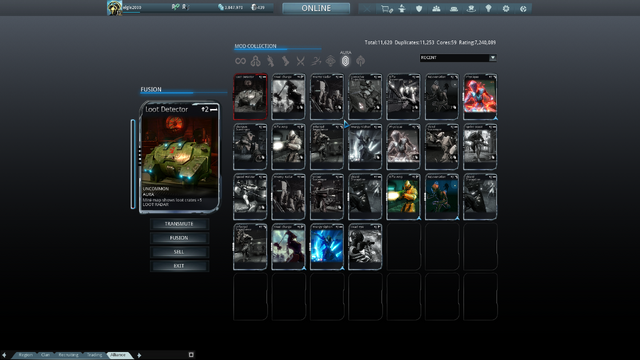Show all mods with the infinity filter

tap(240, 61)
